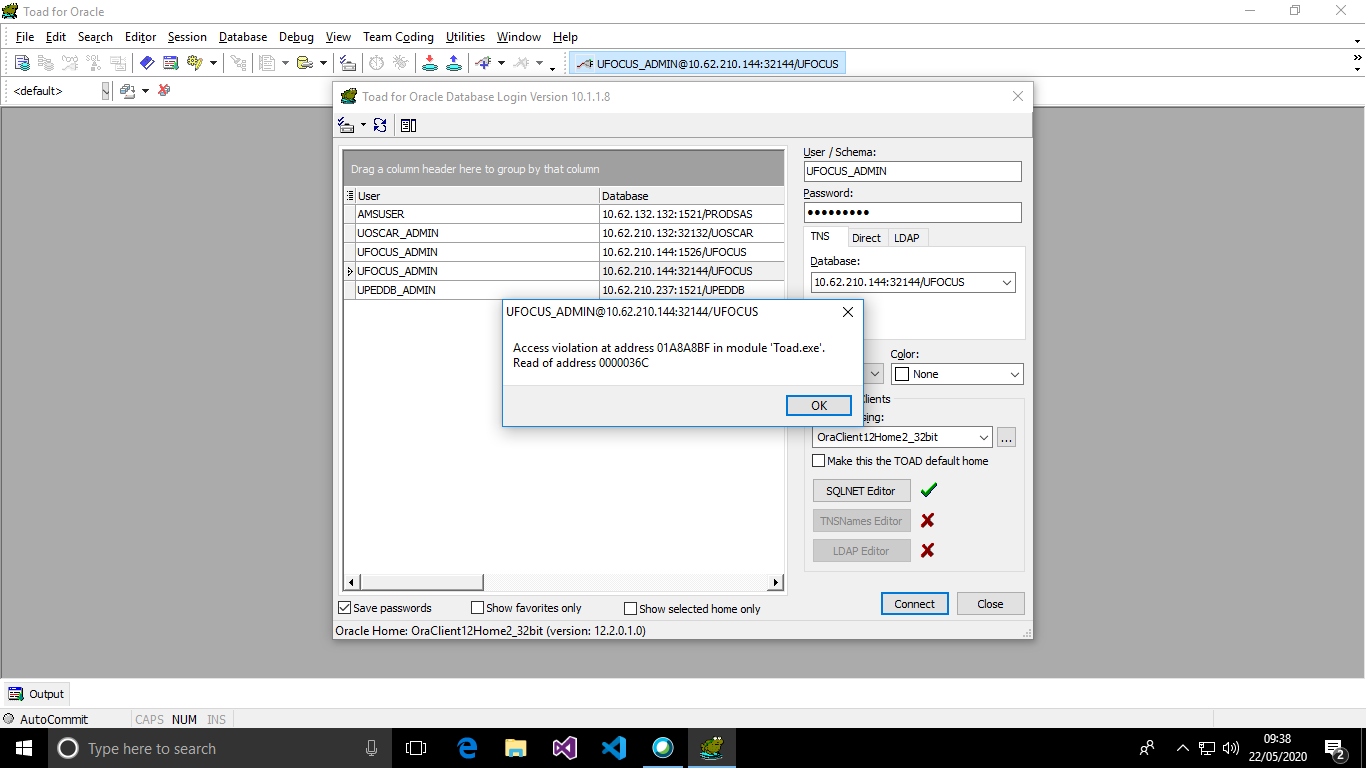This screenshot has width=1366, height=768.
Task: Open the Schema Browser blue book icon
Action: [x=147, y=63]
